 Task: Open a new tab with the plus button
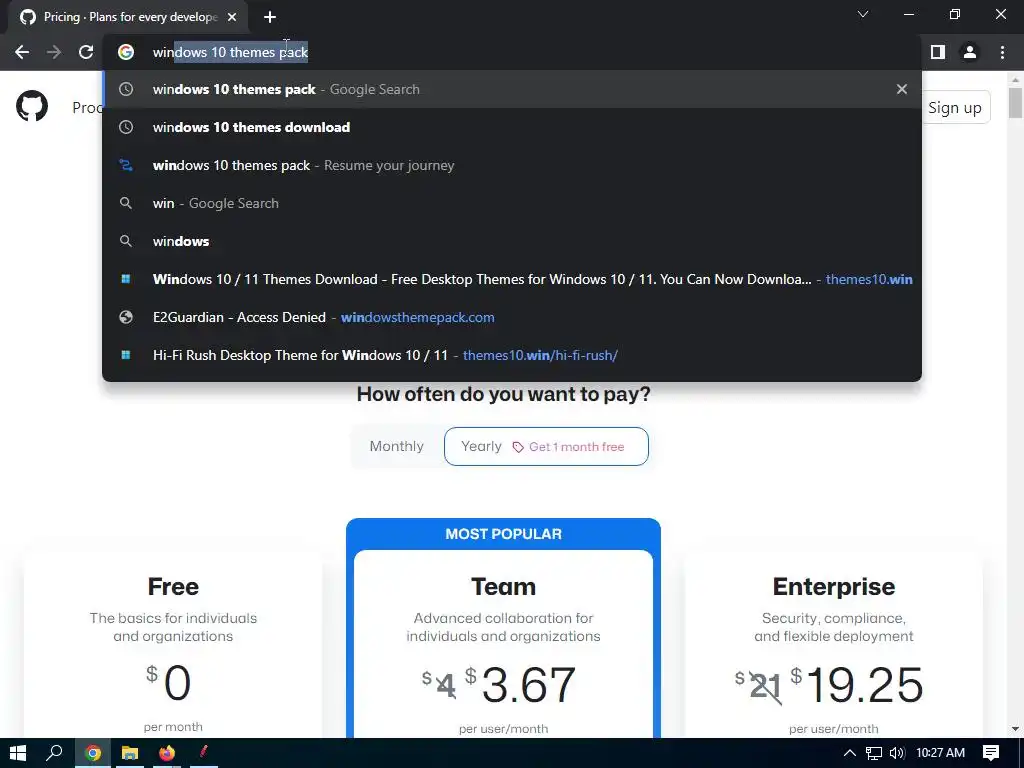click(x=270, y=17)
